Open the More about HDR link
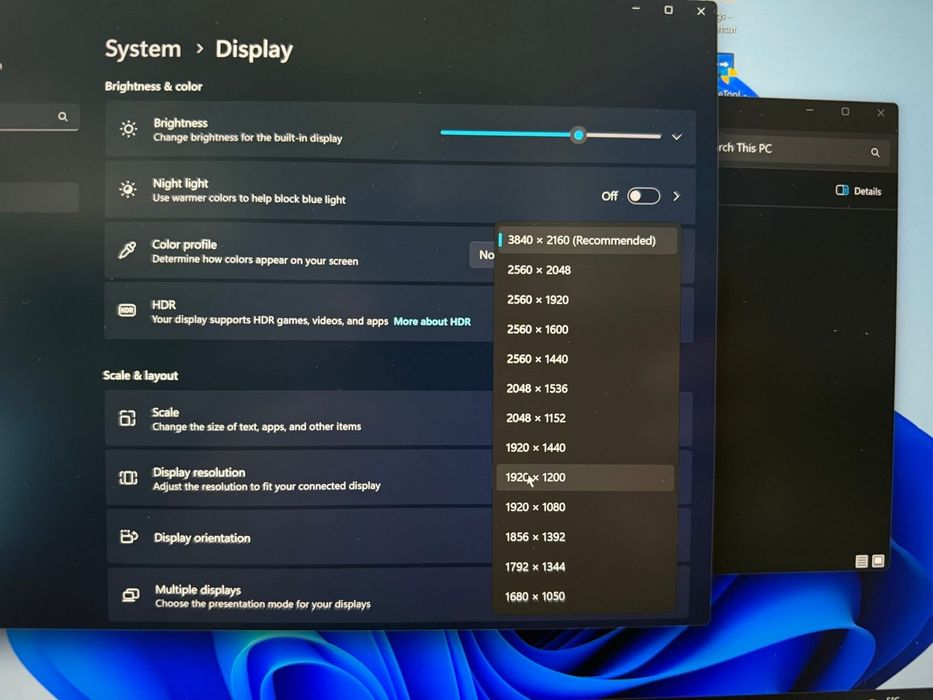 pos(432,321)
